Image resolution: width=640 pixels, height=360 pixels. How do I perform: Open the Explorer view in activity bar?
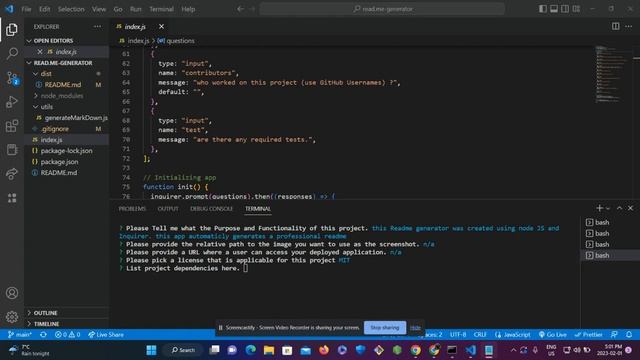click(x=12, y=29)
